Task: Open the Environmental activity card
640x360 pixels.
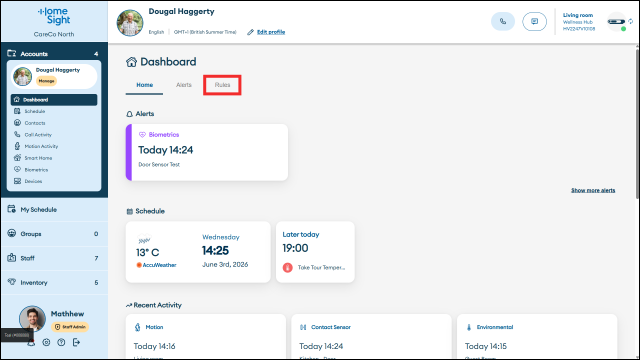Action: point(537,336)
